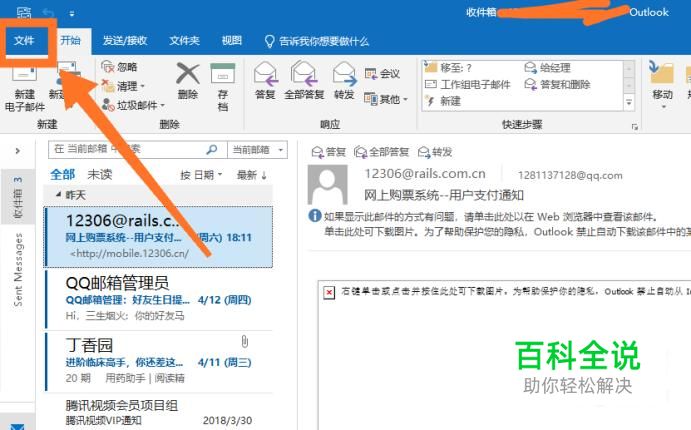Select the 答复和删除 quick step
This screenshot has height=430, width=691.
click(x=557, y=84)
